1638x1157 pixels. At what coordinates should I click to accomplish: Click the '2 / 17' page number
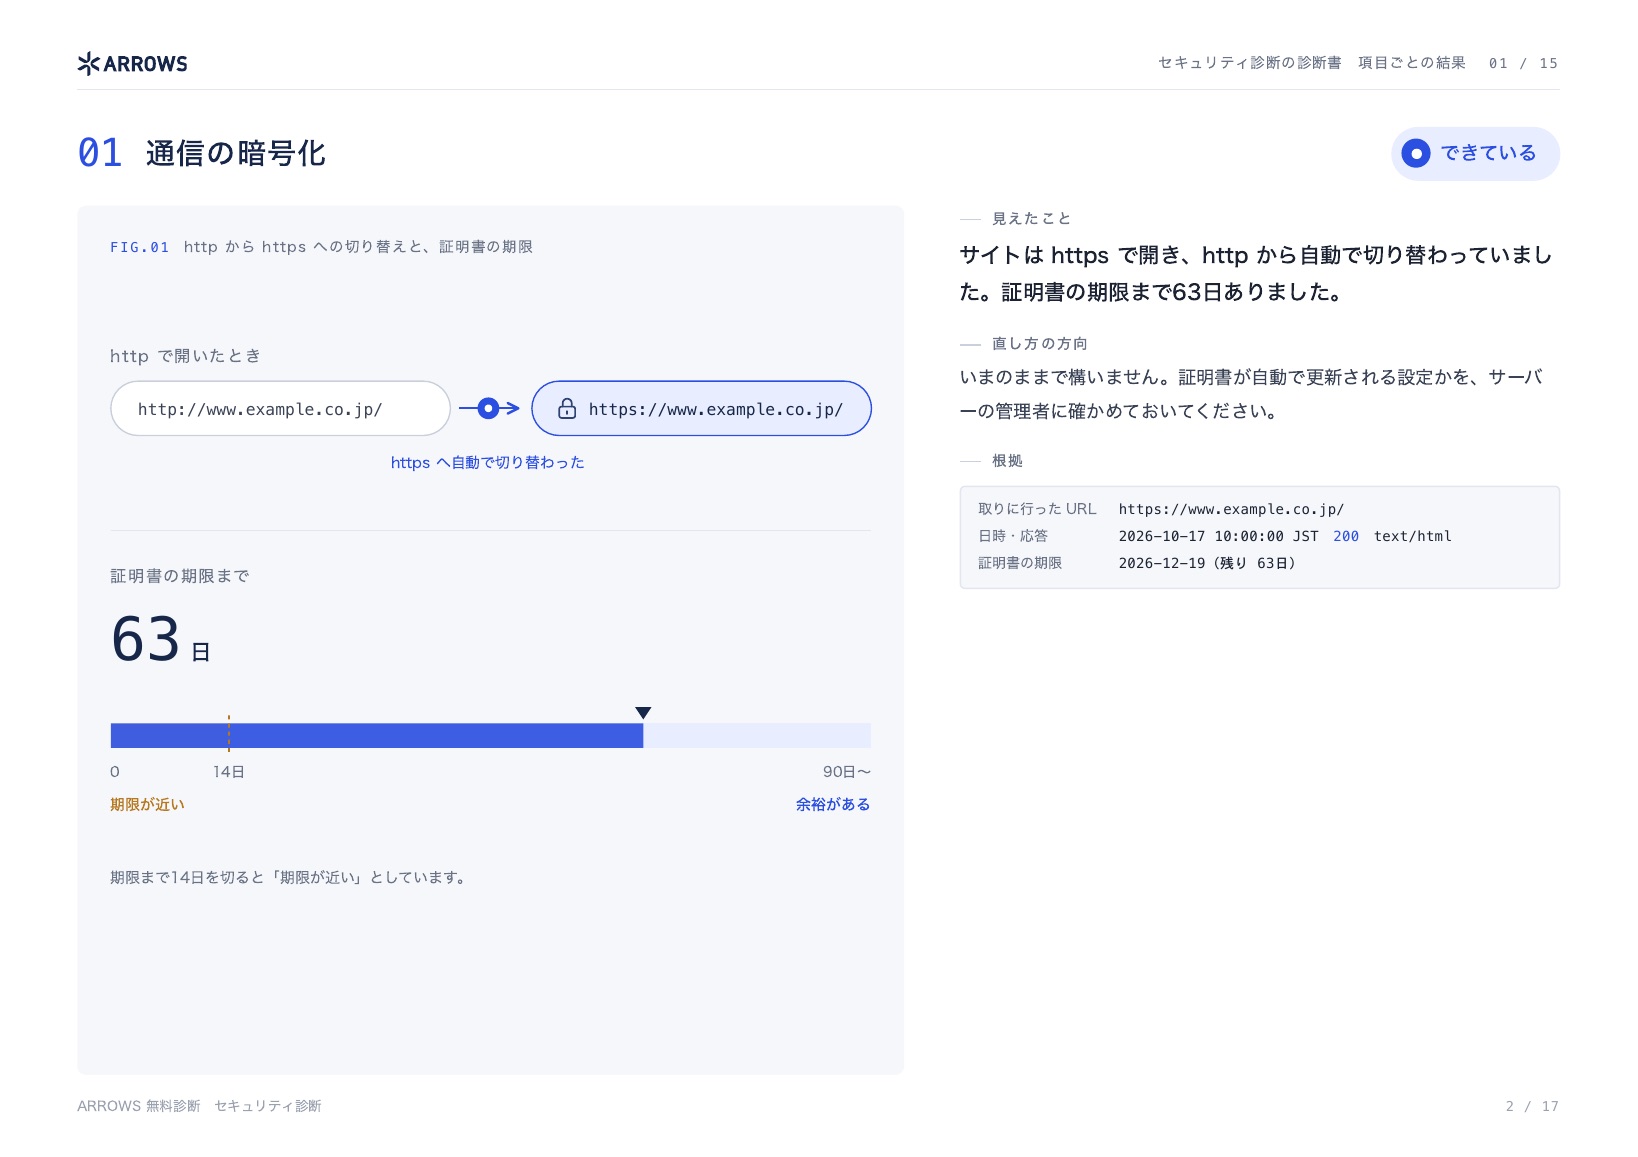pos(1532,1106)
